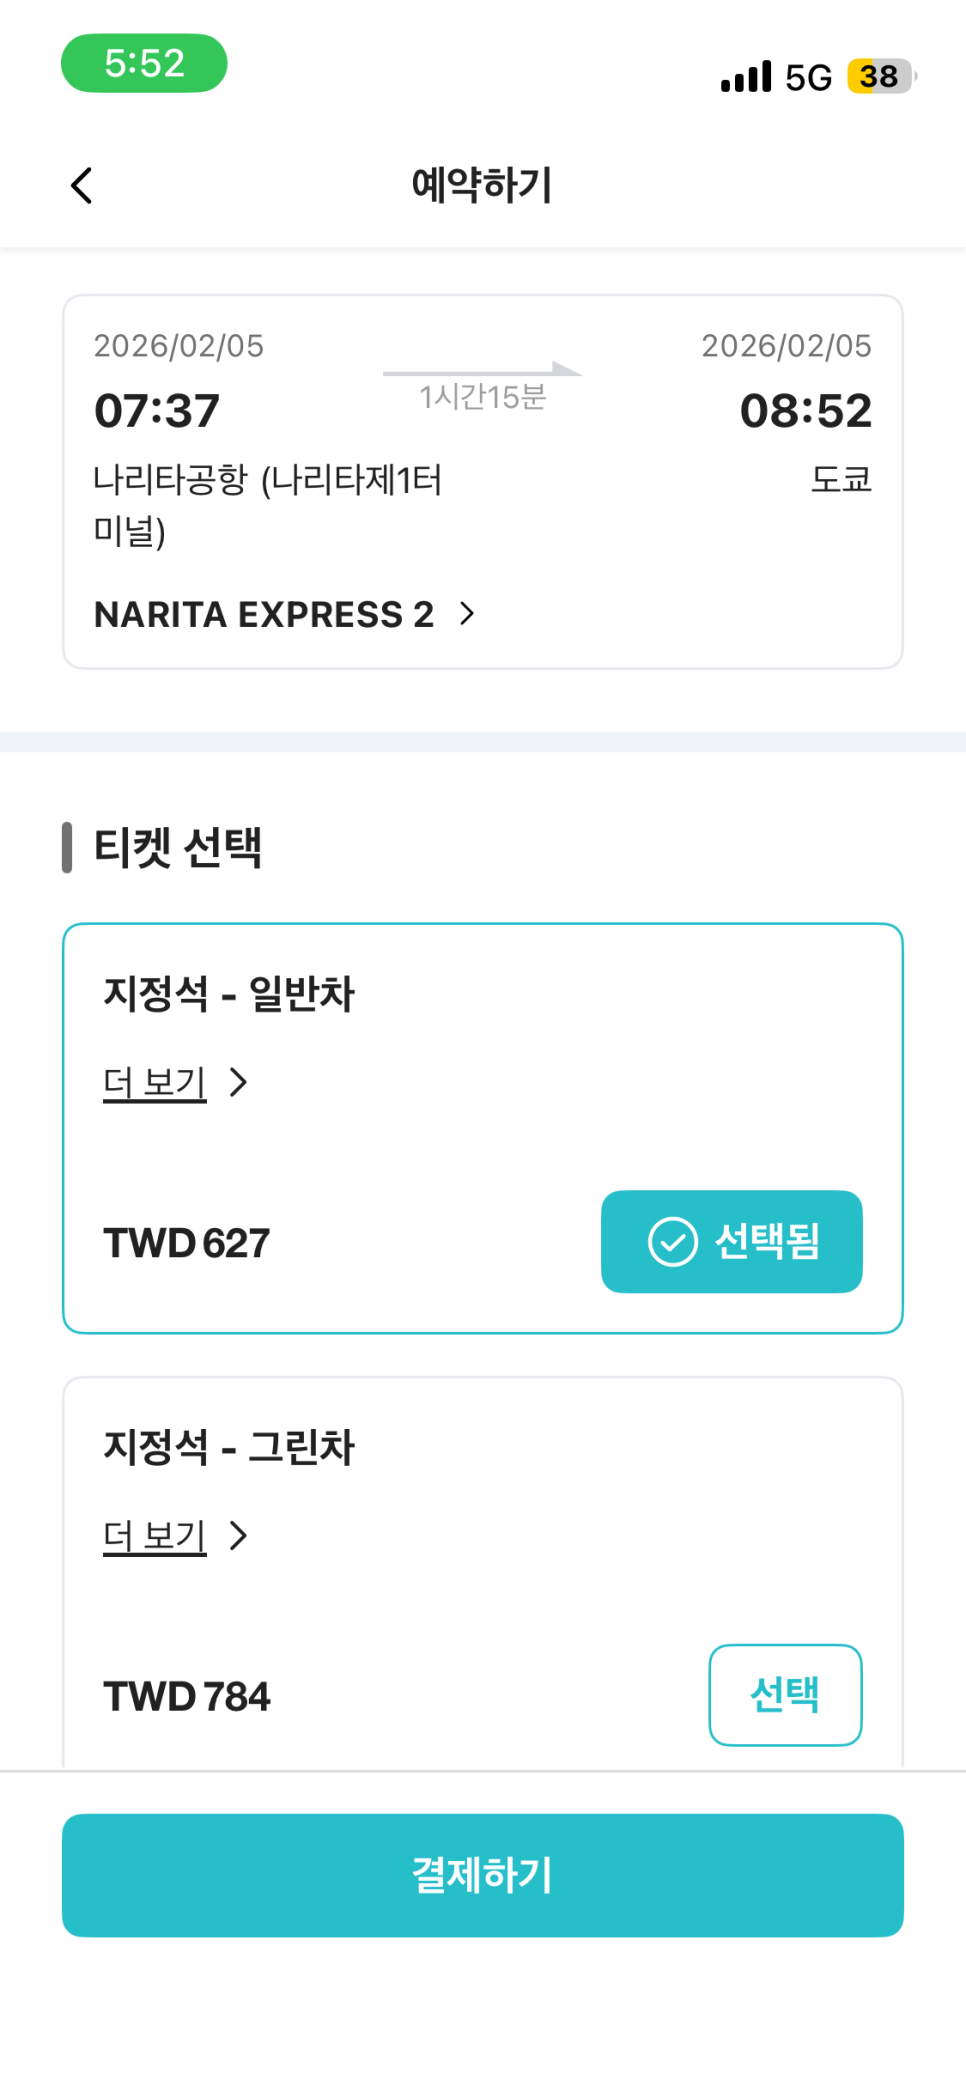This screenshot has width=966, height=2092.
Task: Tap the gray bar beside 티켓 선택
Action: pyautogui.click(x=67, y=847)
